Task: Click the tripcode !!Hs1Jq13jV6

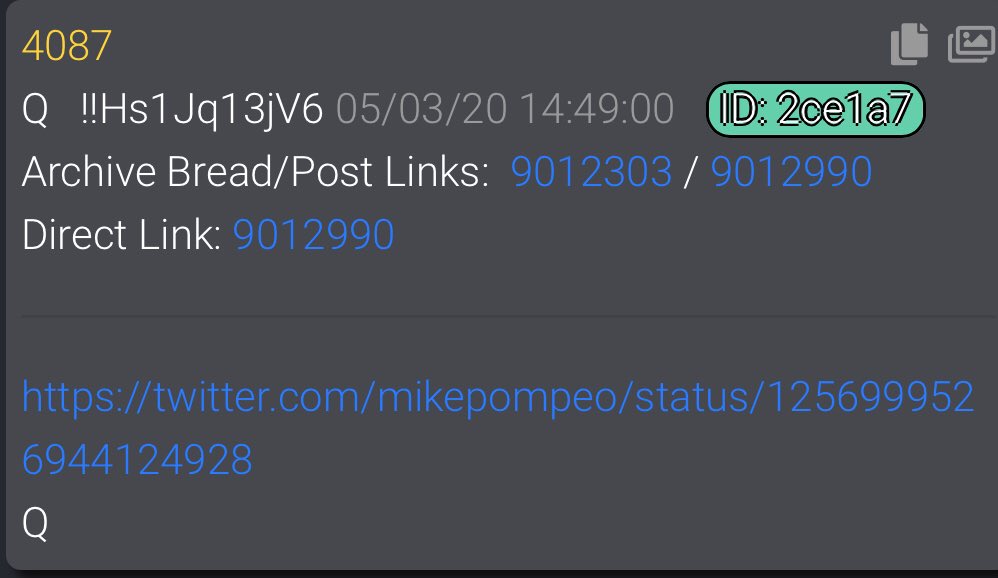Action: coord(202,109)
